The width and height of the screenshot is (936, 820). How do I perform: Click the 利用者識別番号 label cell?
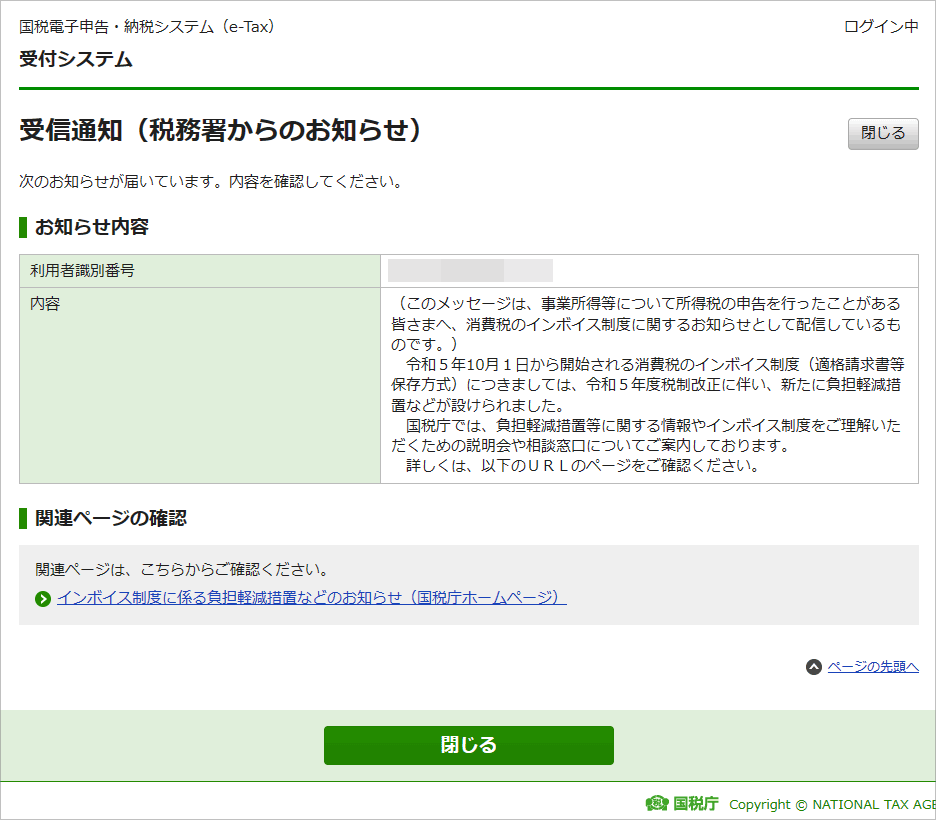[200, 271]
